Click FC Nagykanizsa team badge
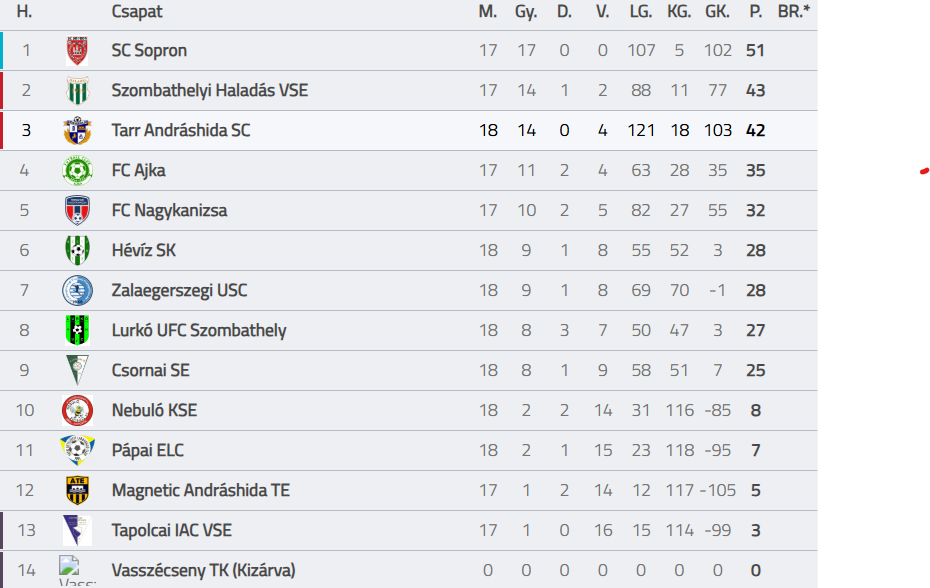The width and height of the screenshot is (930, 588). (x=77, y=210)
